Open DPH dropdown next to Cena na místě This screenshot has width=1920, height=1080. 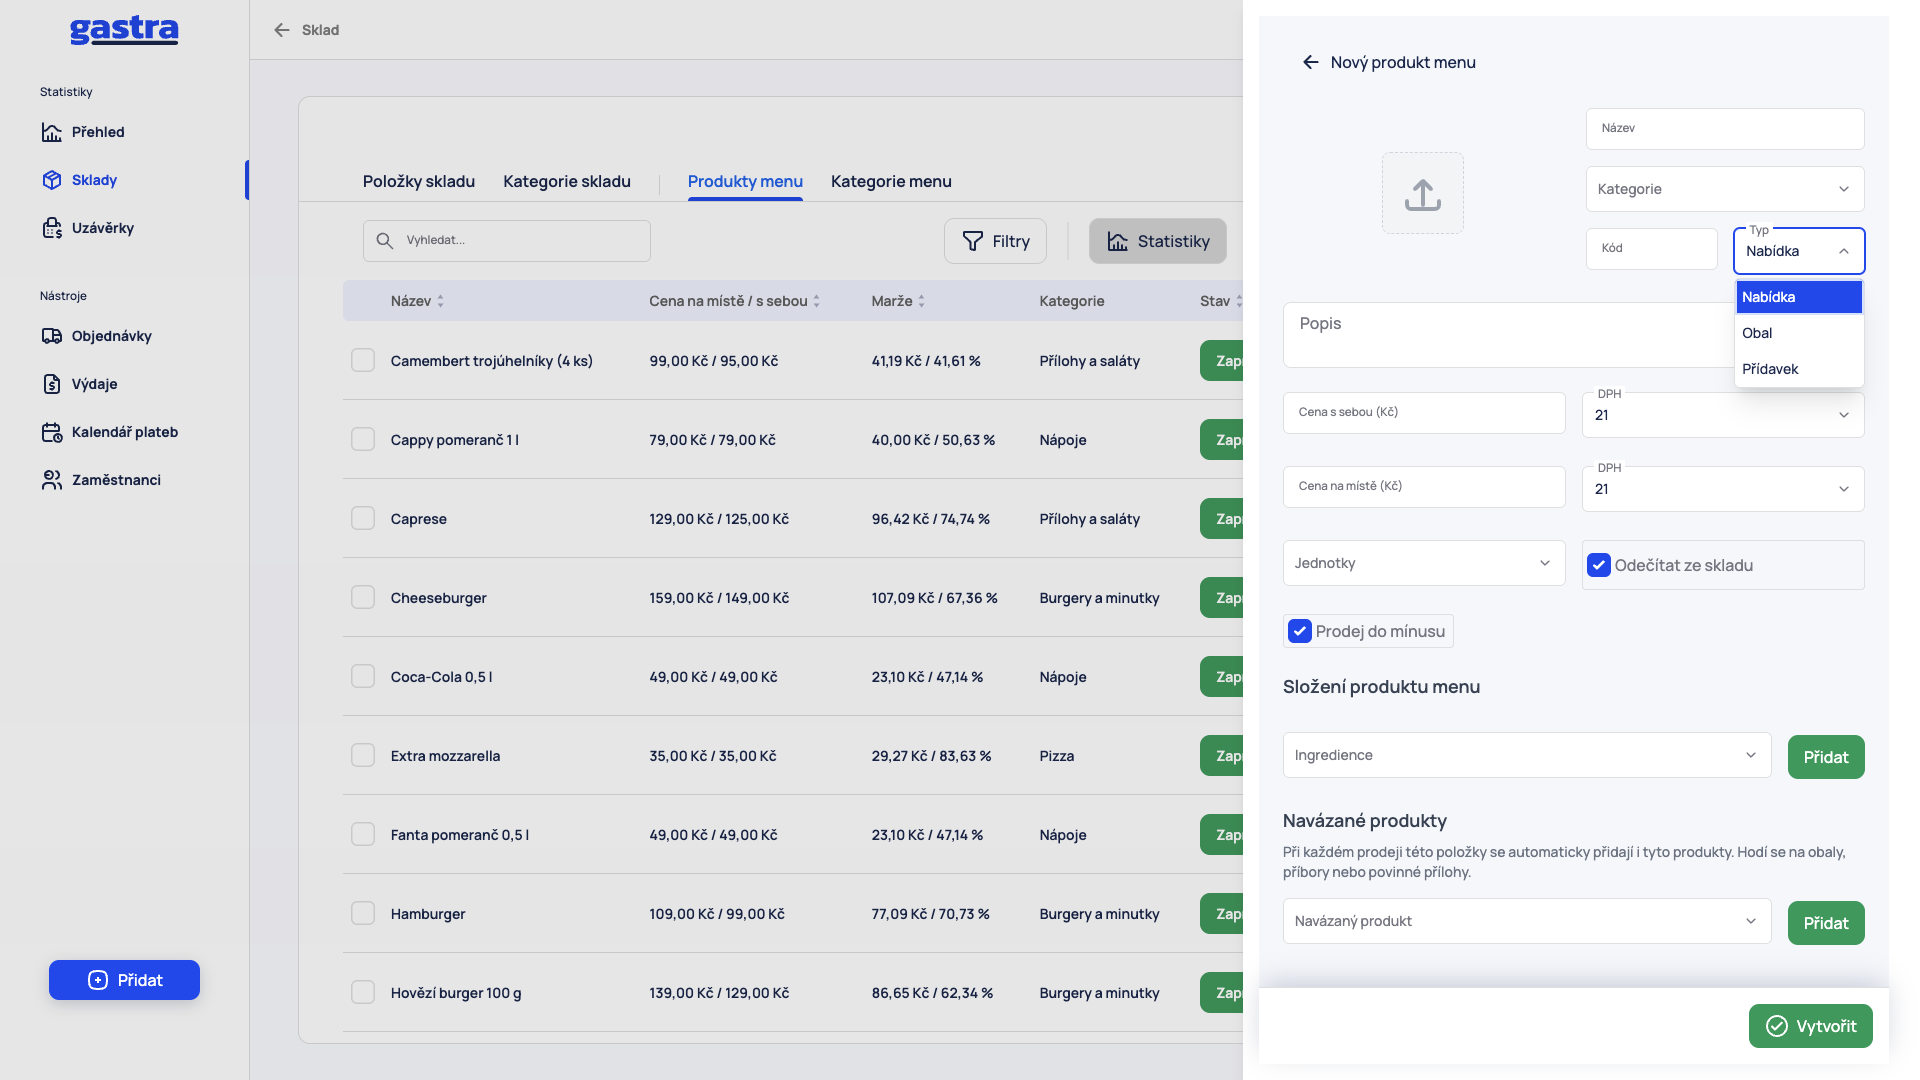[x=1722, y=489]
